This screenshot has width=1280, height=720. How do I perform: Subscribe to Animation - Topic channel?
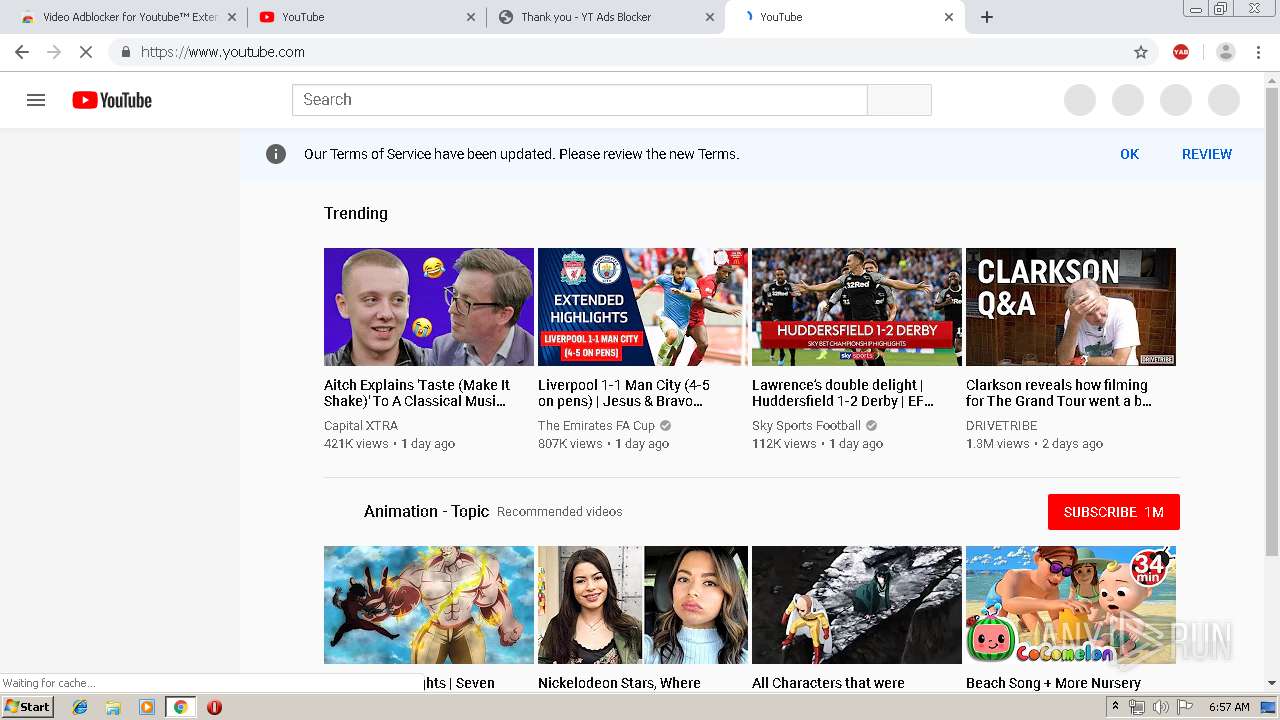[x=1114, y=512]
